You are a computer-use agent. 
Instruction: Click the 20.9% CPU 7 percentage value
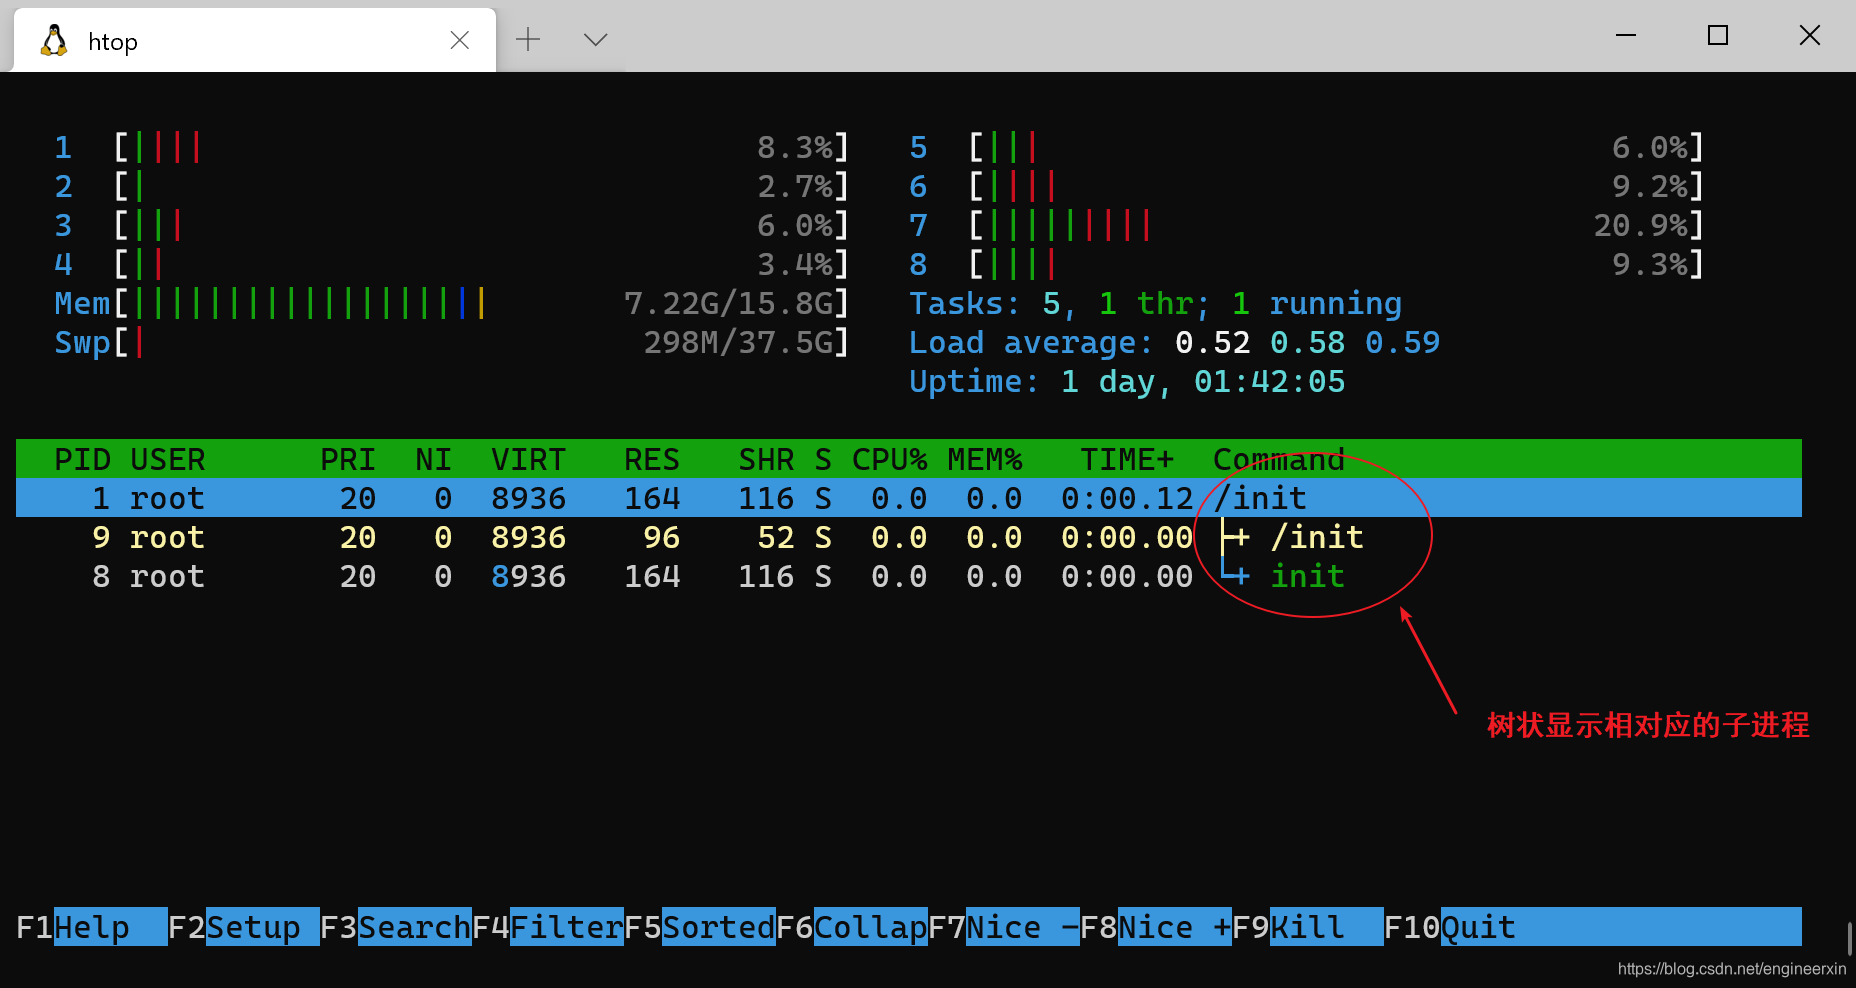tap(1640, 226)
